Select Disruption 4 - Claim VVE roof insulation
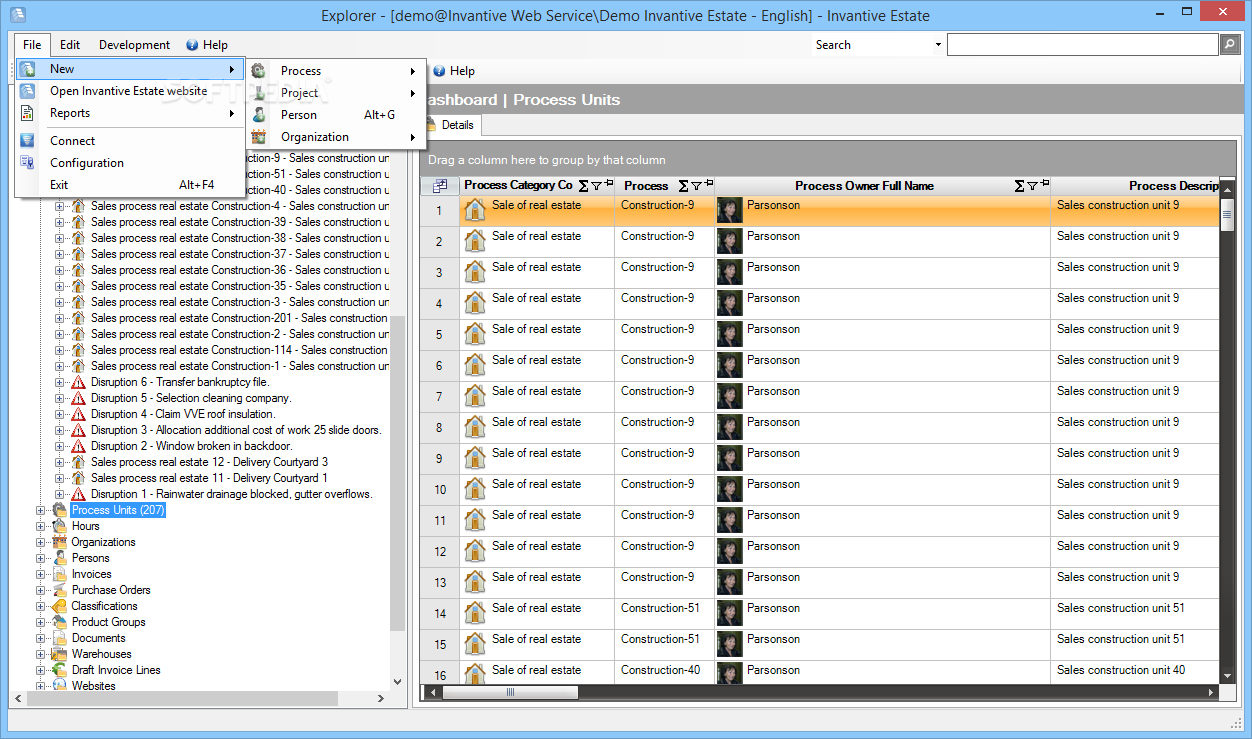1252x739 pixels. pyautogui.click(x=183, y=414)
